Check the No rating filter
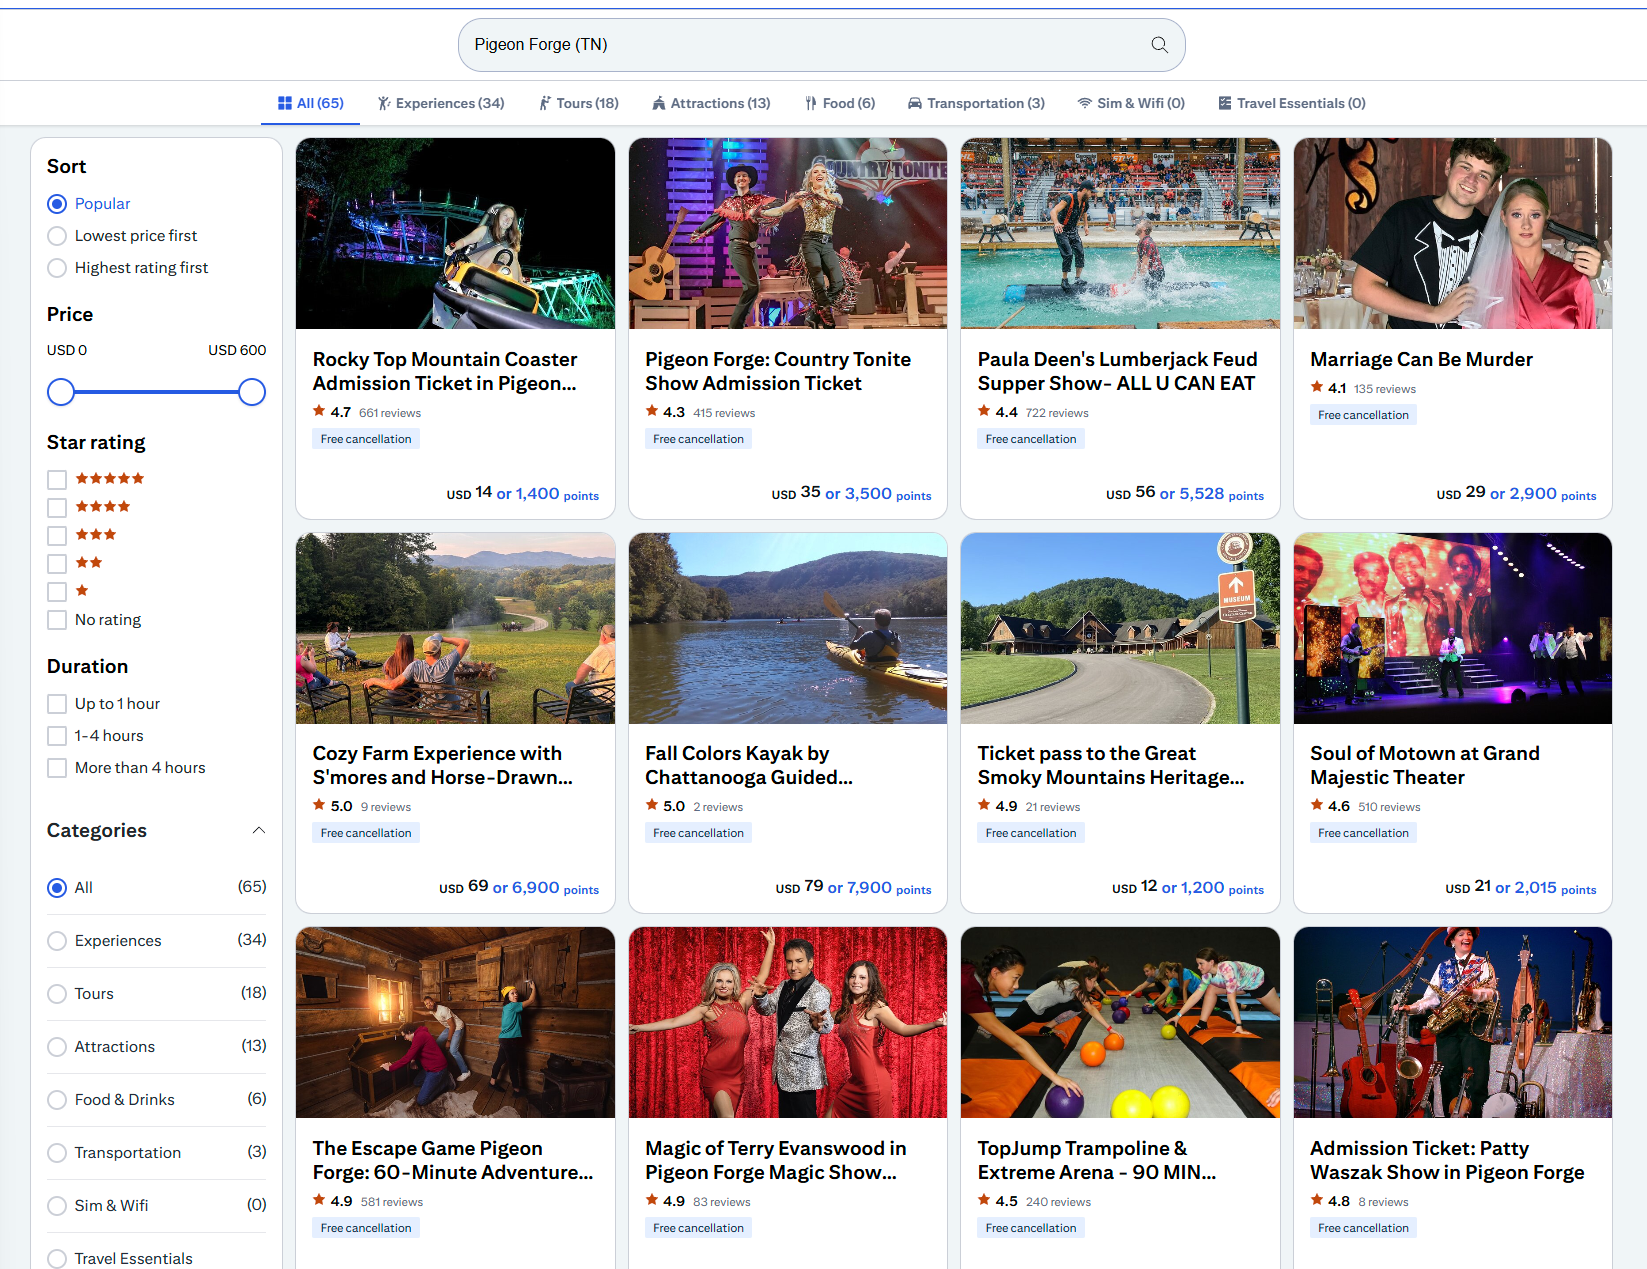The height and width of the screenshot is (1269, 1647). click(x=57, y=620)
